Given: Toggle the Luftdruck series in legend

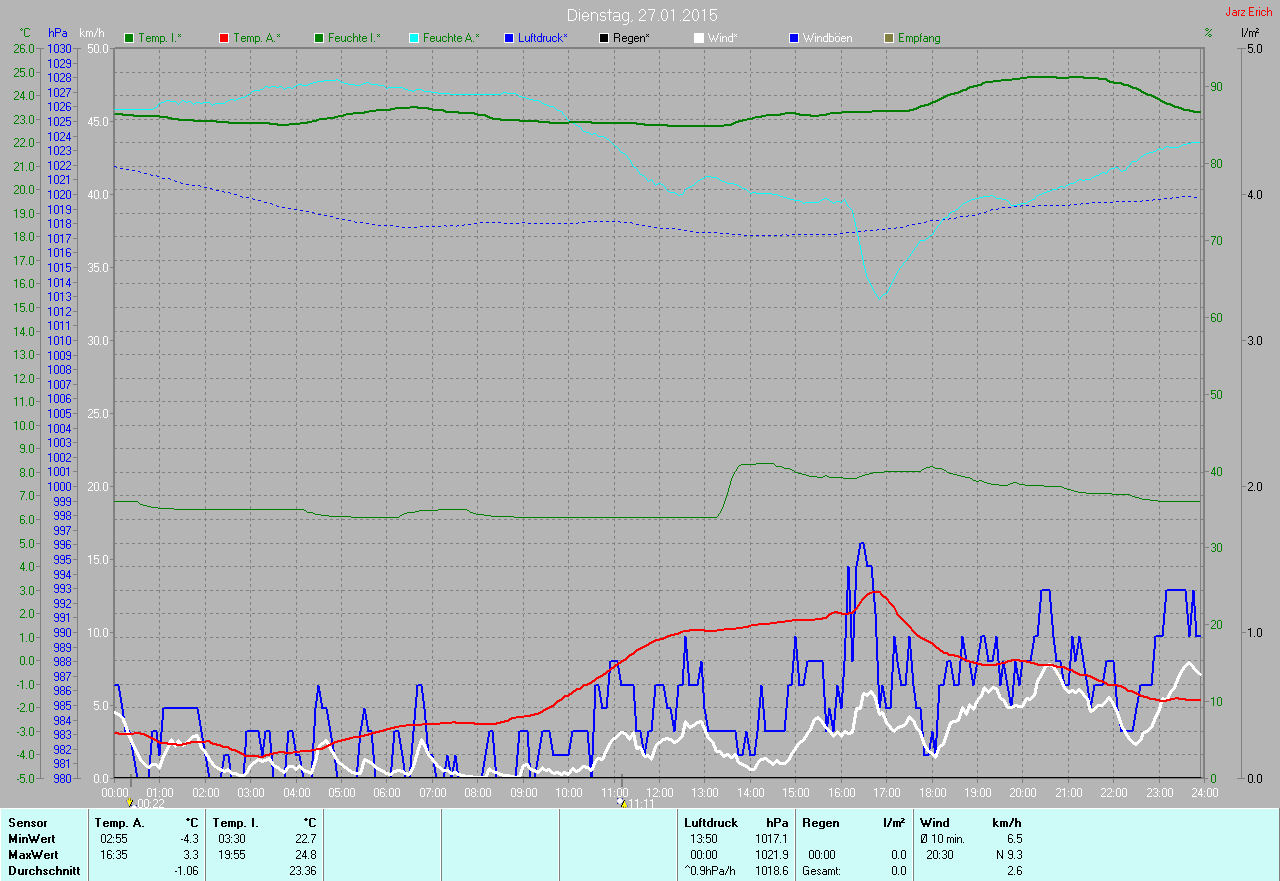Looking at the screenshot, I should (536, 38).
